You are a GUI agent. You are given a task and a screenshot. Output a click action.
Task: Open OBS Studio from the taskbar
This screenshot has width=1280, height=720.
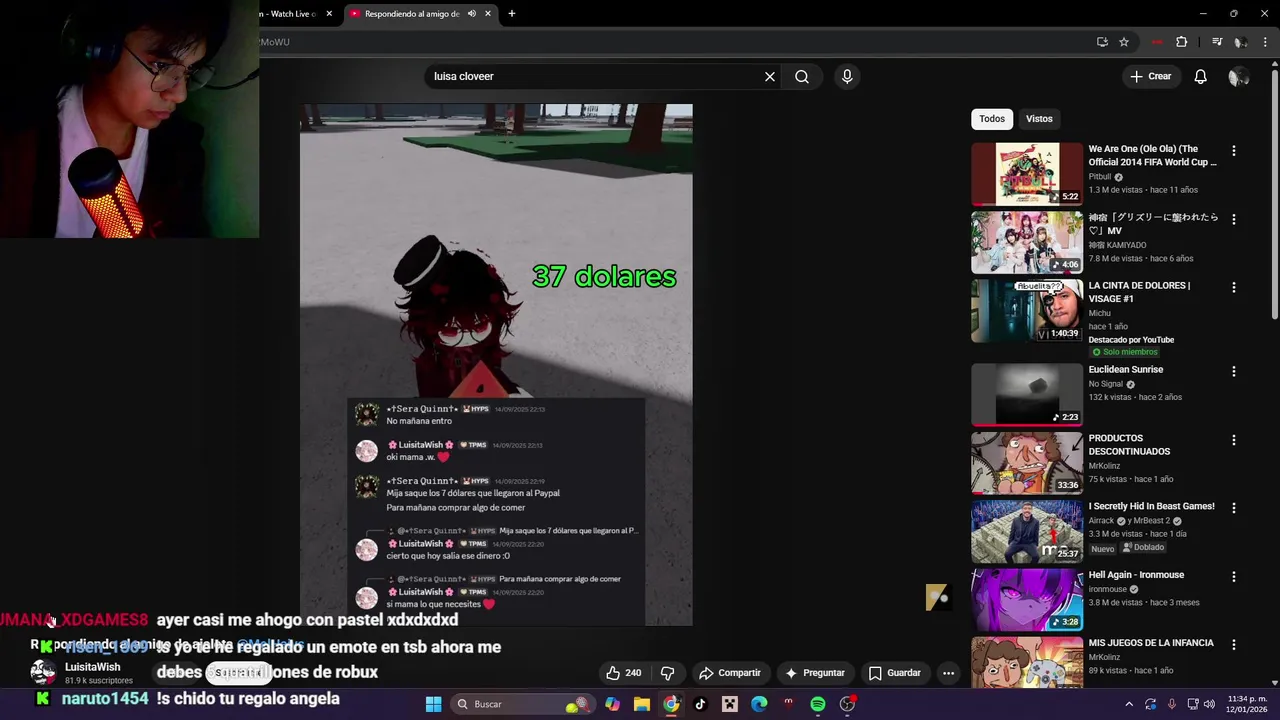coord(847,704)
